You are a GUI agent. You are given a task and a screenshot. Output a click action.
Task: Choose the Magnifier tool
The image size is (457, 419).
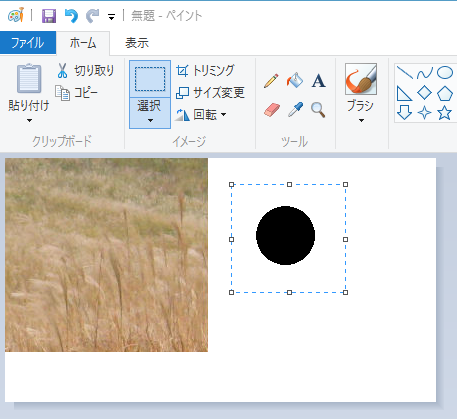coord(318,110)
